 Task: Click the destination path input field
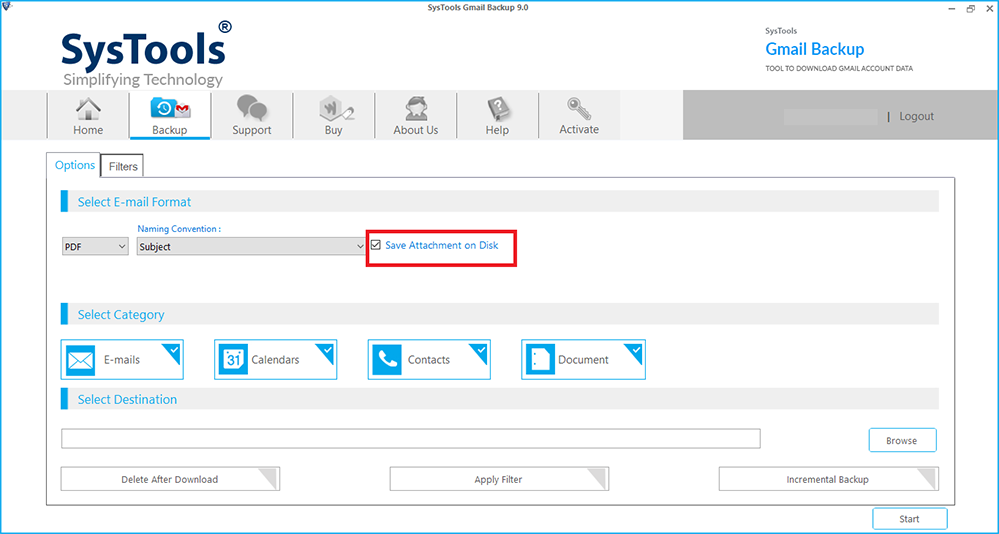tap(411, 438)
